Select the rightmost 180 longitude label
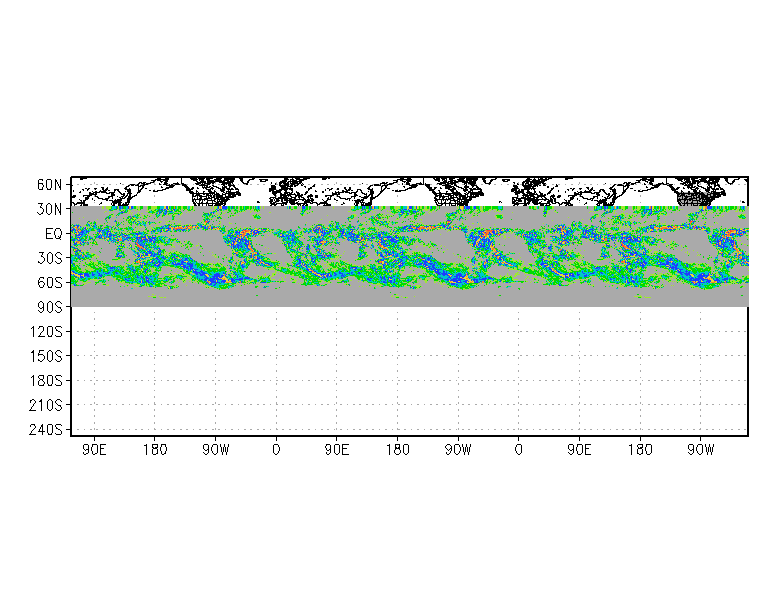The width and height of the screenshot is (784, 612). click(x=640, y=450)
